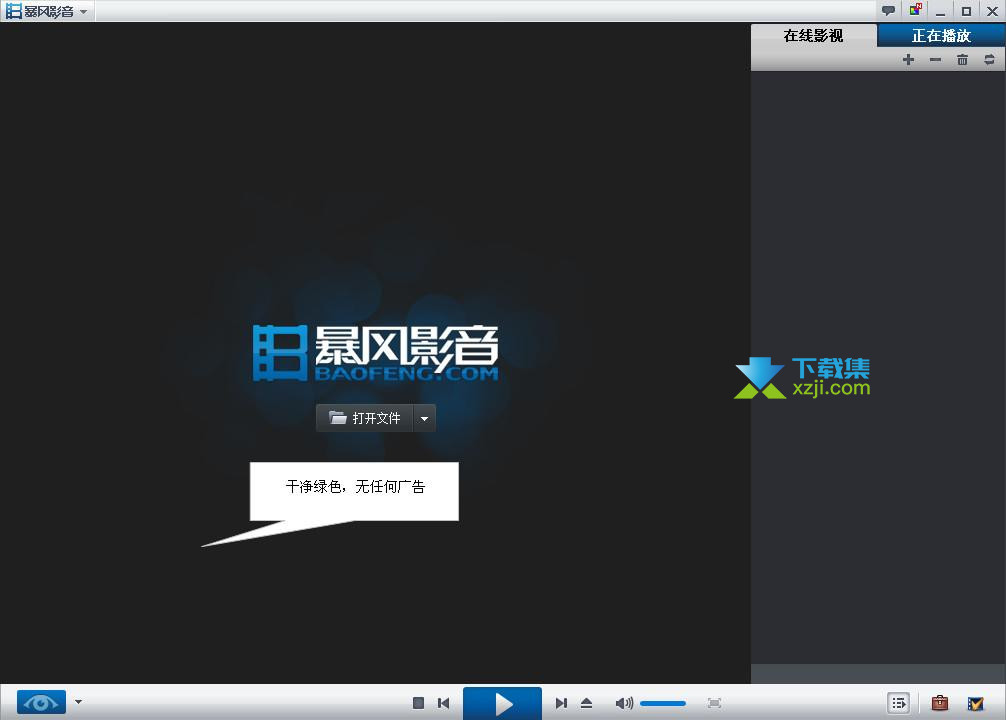
Task: Change the playlist loop mode icon
Action: [989, 60]
